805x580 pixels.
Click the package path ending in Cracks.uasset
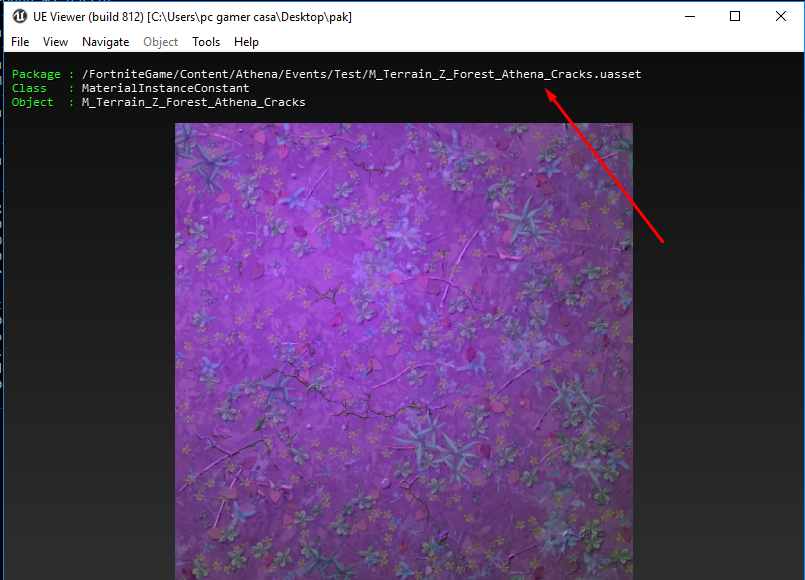point(361,74)
